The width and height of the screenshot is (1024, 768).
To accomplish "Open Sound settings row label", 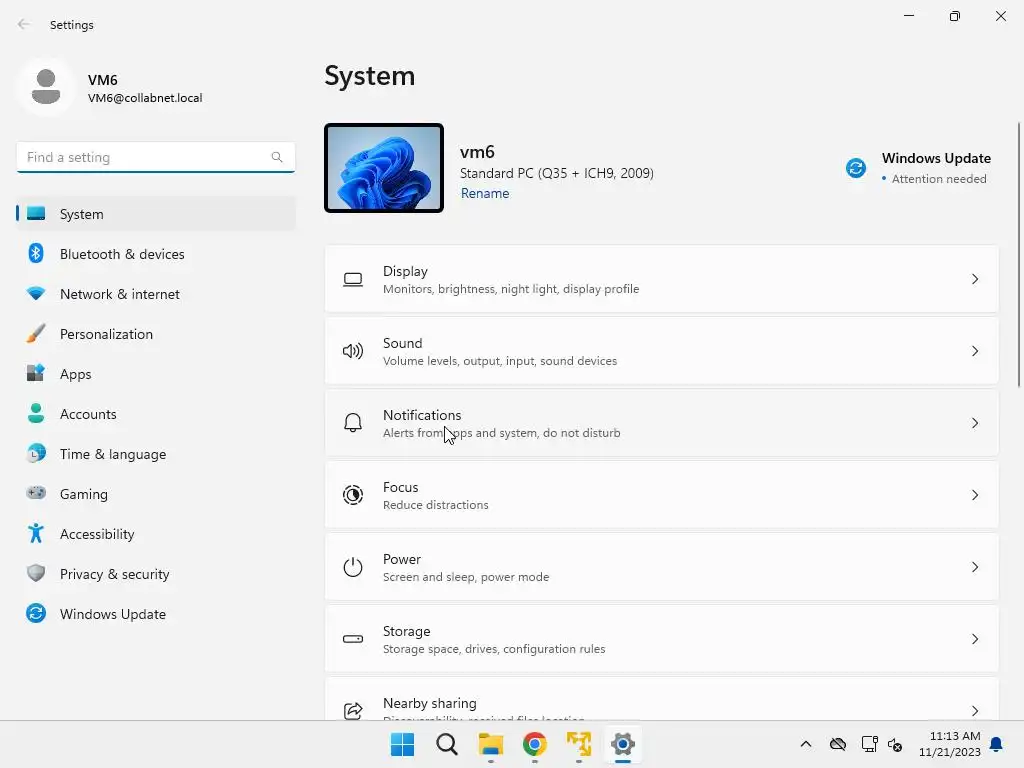I will click(x=402, y=343).
